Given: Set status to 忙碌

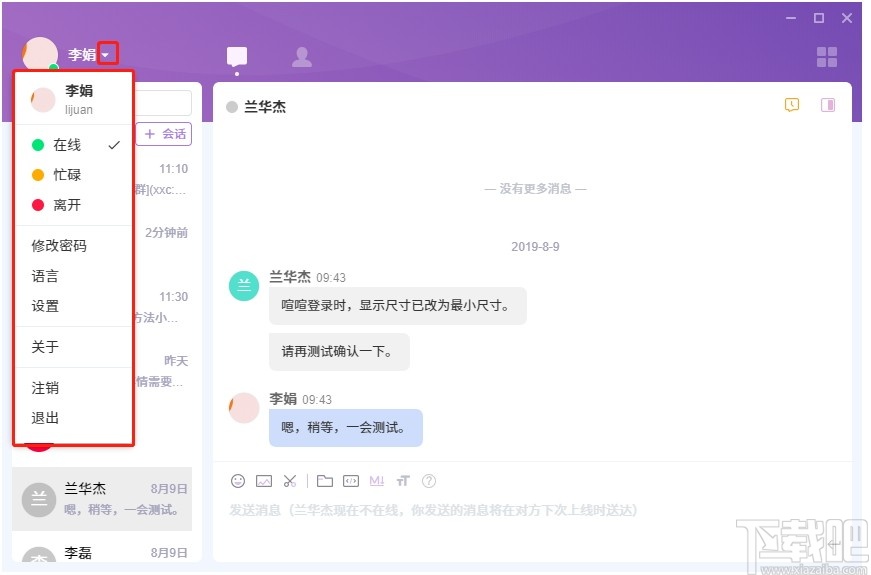Looking at the screenshot, I should click(x=73, y=175).
